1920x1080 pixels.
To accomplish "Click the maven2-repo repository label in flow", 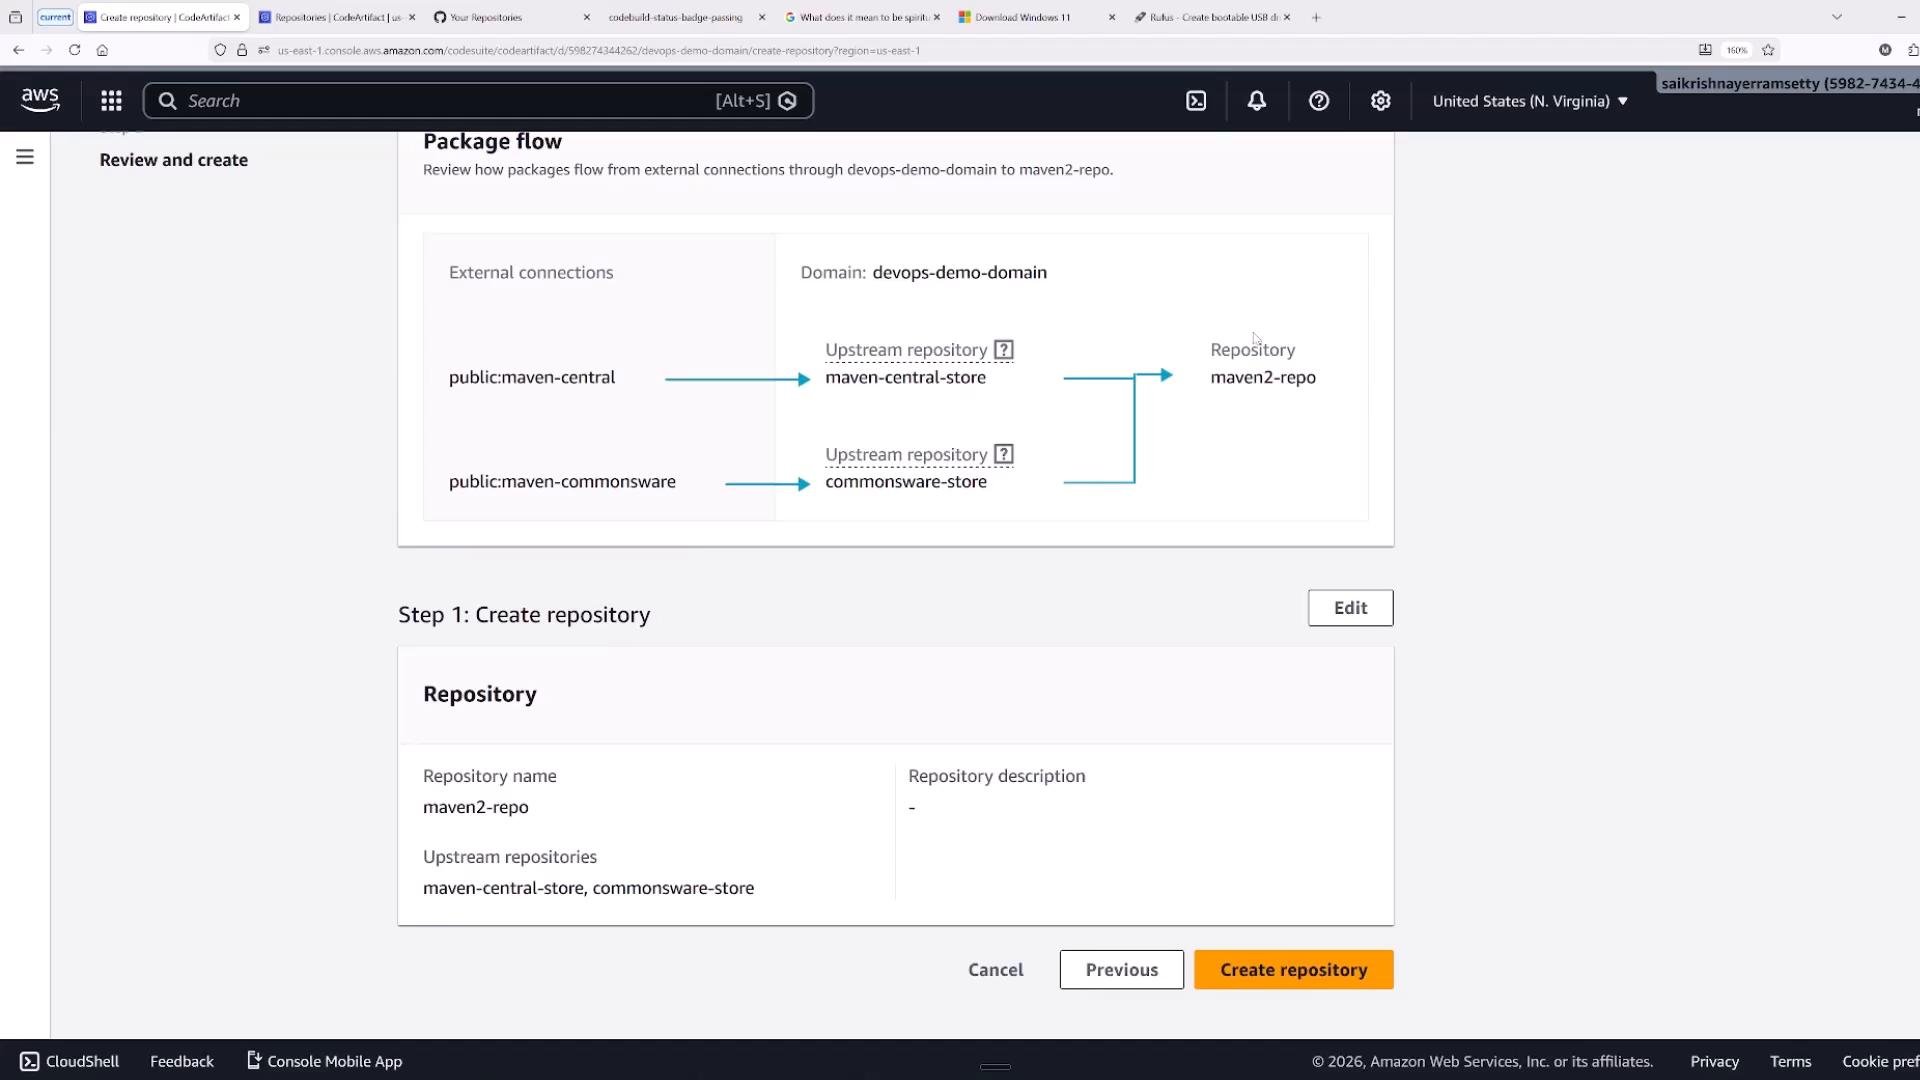I will coord(1263,377).
